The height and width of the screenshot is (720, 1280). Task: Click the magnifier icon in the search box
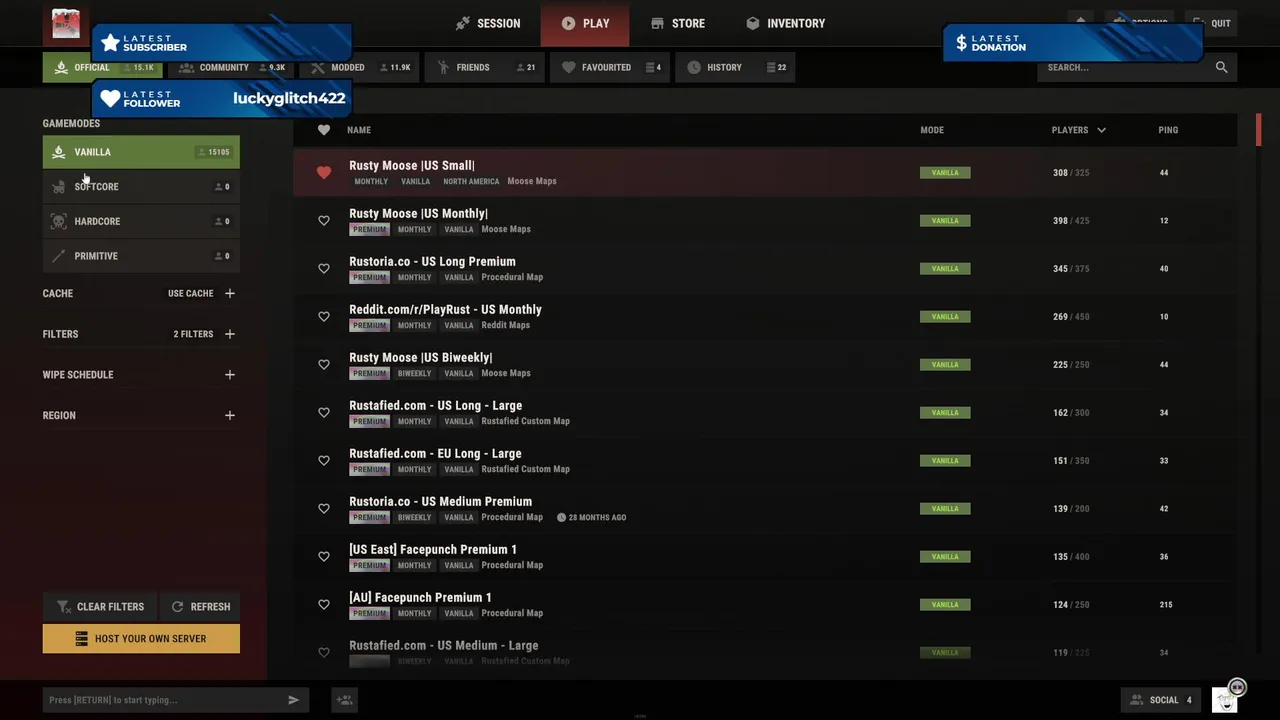1221,67
